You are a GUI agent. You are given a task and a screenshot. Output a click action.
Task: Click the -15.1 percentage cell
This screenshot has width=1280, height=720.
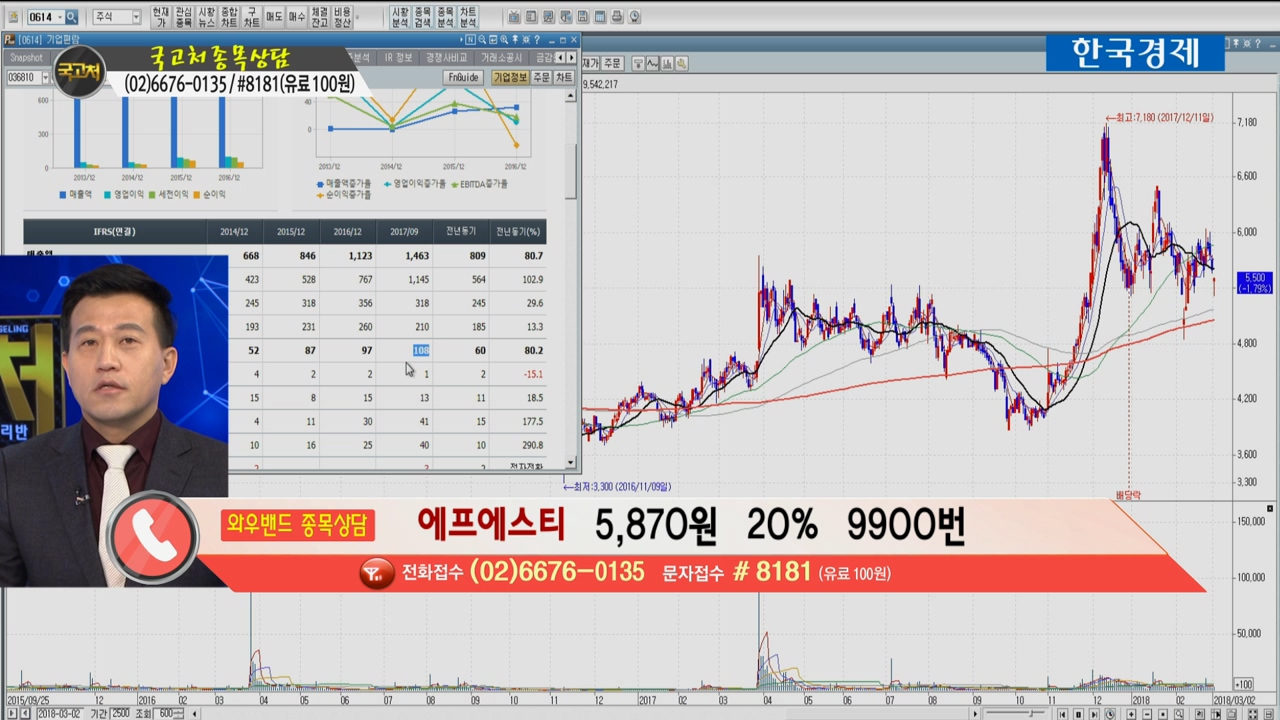coord(533,374)
